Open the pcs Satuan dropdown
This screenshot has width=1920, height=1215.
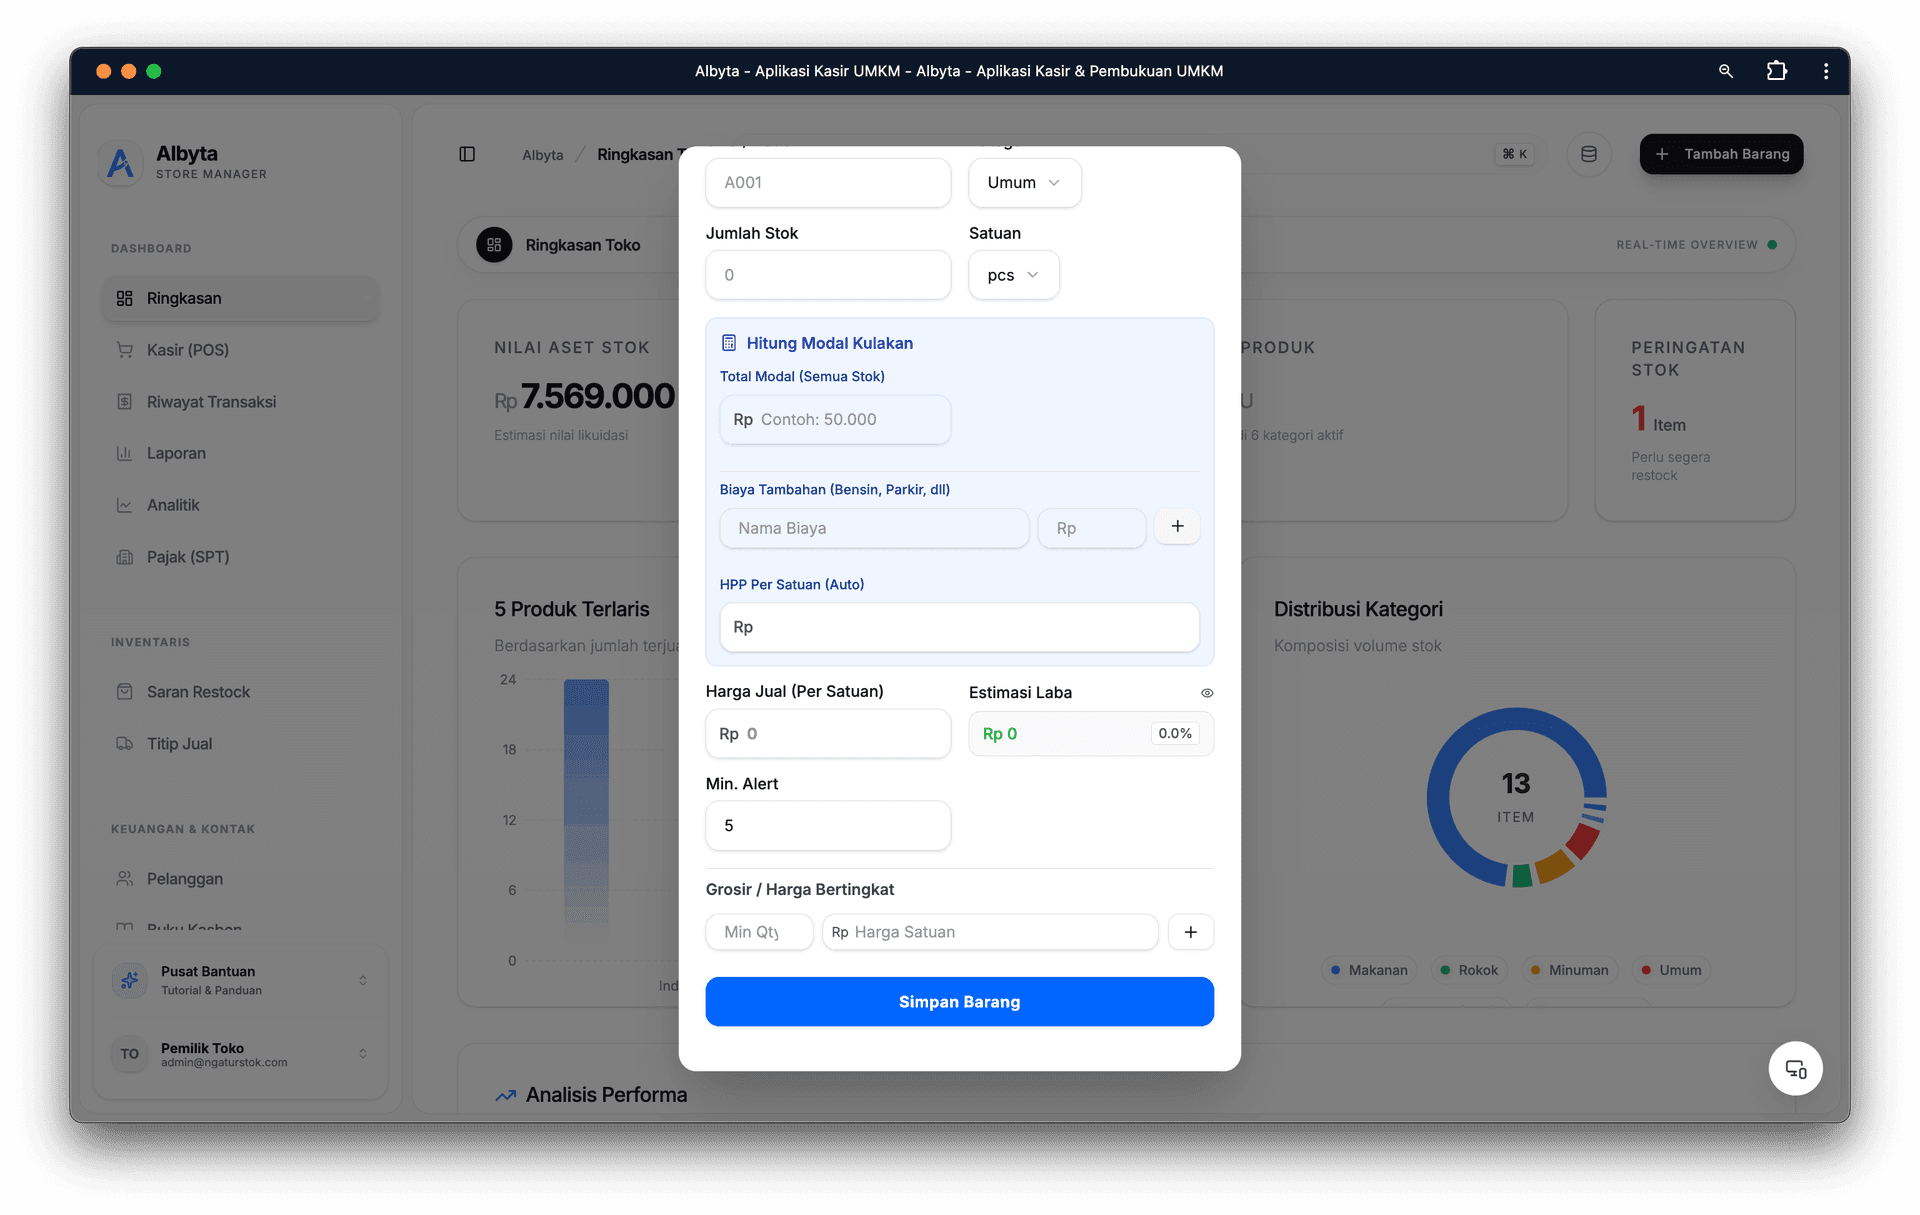(1013, 275)
